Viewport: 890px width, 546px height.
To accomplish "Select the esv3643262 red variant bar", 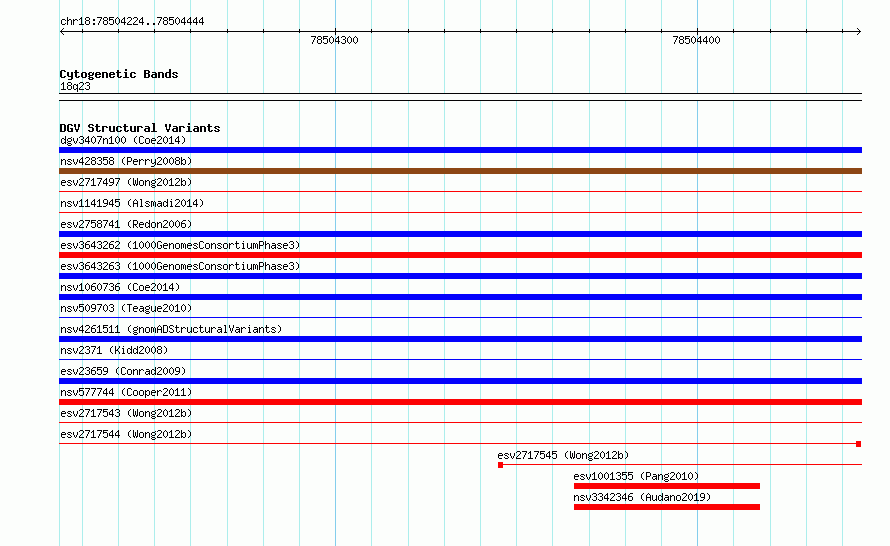I will 460,255.
